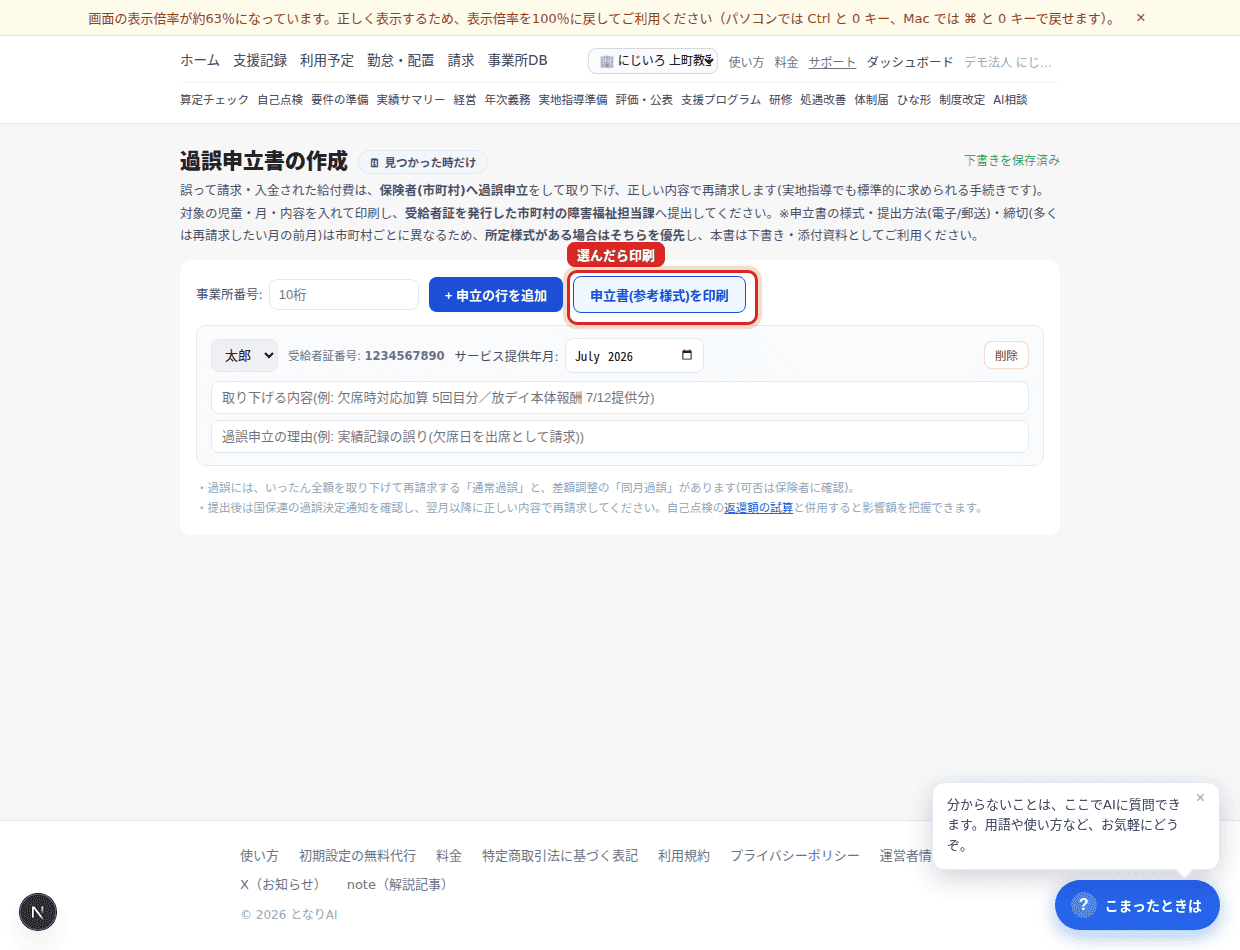Viewport: 1240px width, 950px height.
Task: Open the デモ法人 account menu
Action: pos(1009,62)
